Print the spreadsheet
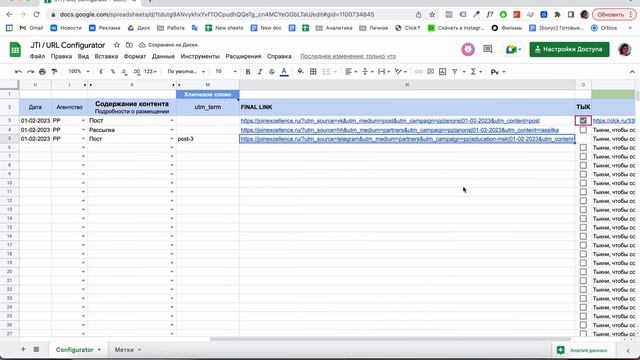This screenshot has width=640, height=360. coord(42,72)
